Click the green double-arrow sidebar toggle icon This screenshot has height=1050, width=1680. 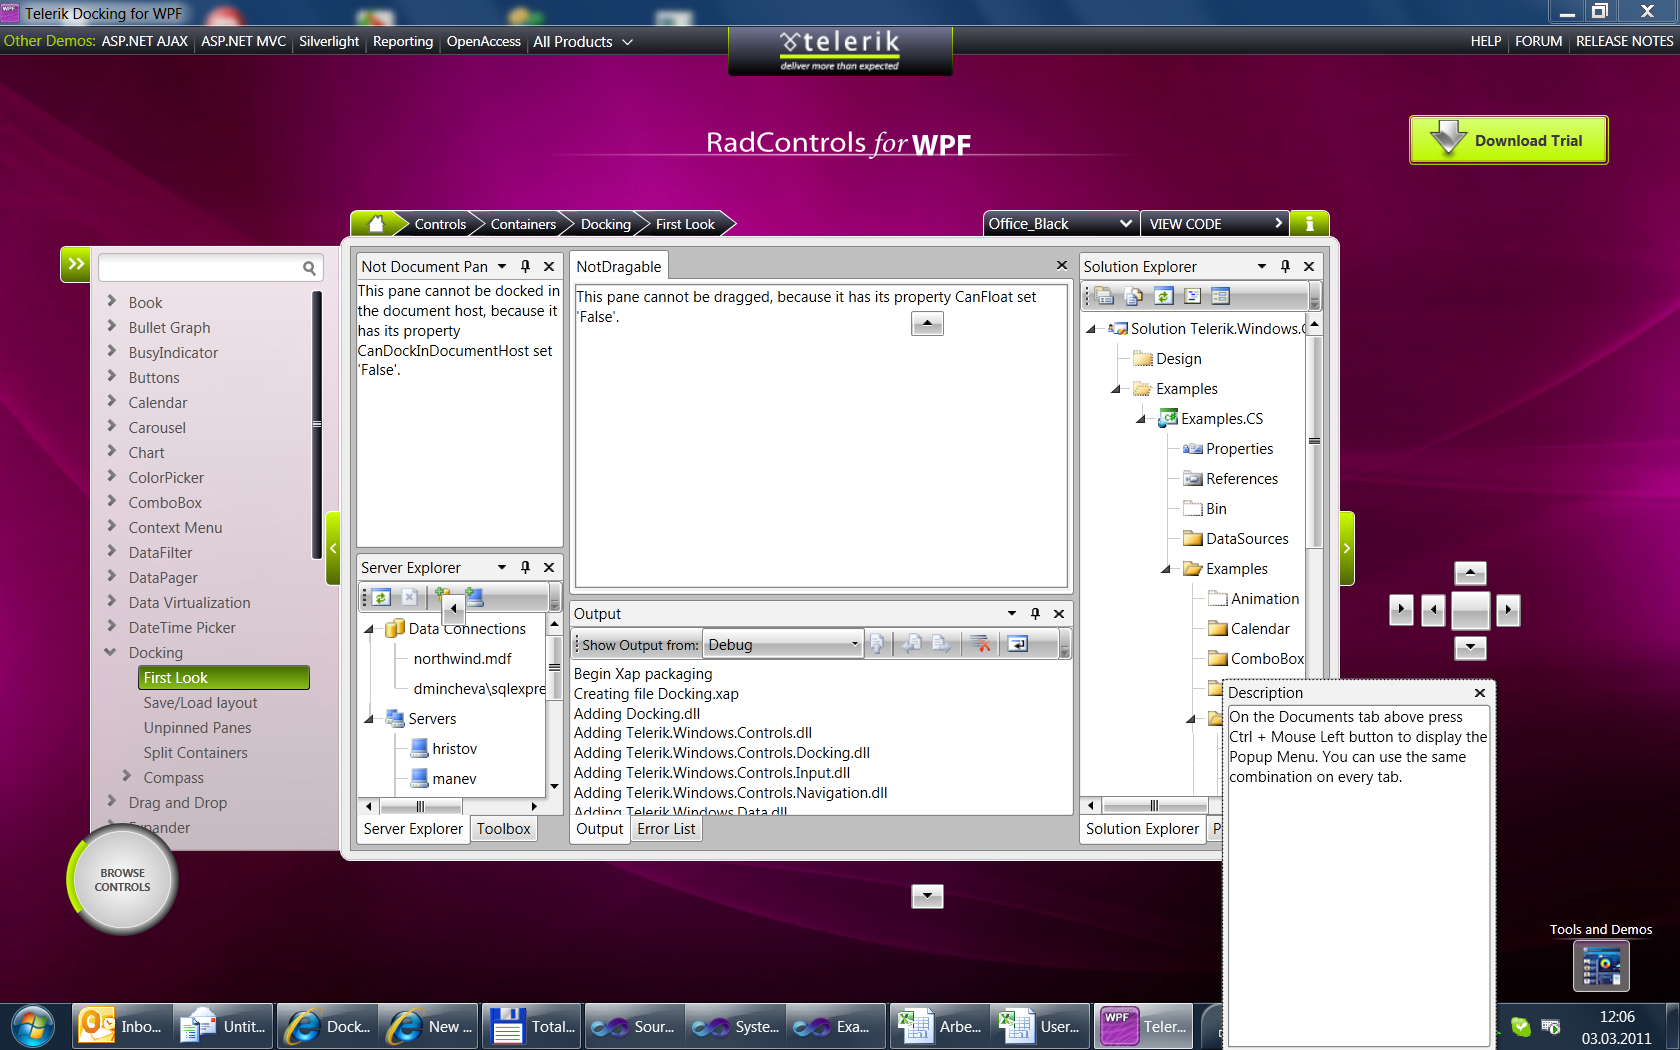76,264
